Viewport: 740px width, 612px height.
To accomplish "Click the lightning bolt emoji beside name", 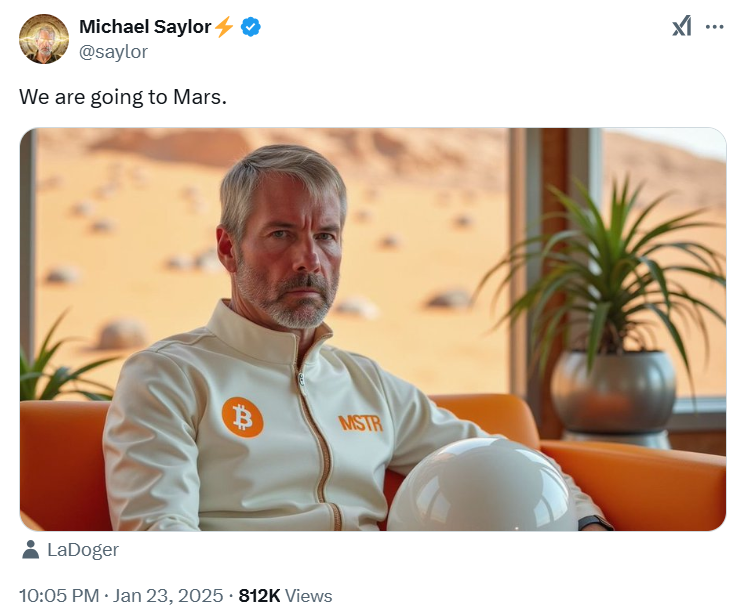I will [x=224, y=27].
